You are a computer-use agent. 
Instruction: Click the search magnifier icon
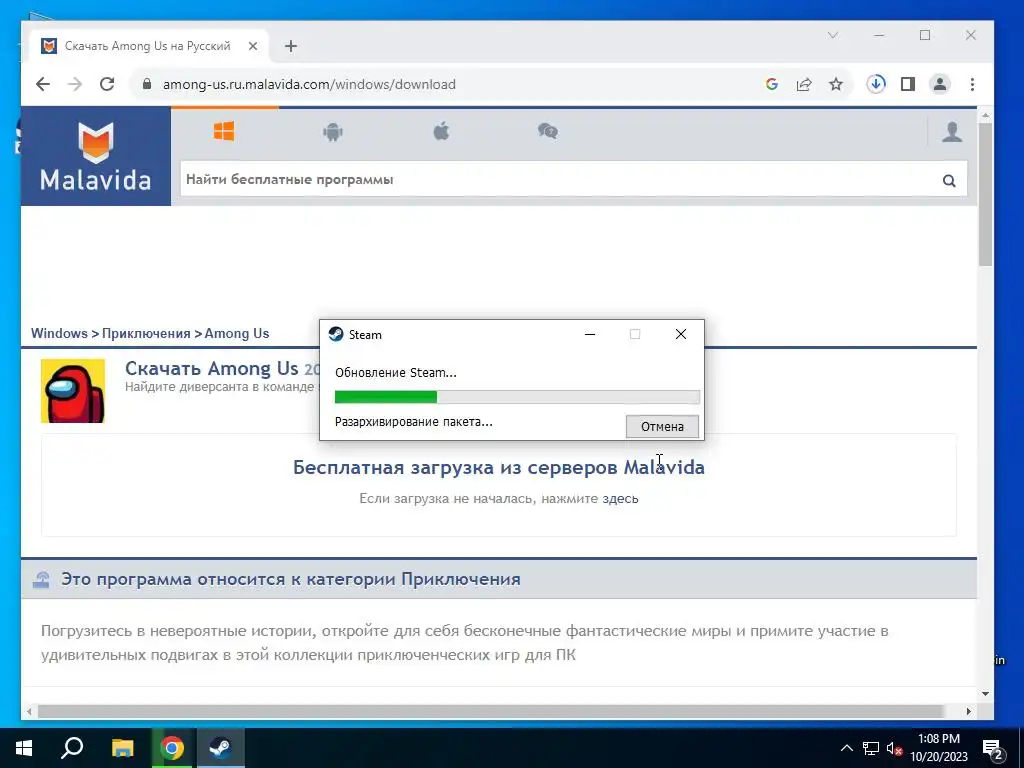click(x=949, y=180)
